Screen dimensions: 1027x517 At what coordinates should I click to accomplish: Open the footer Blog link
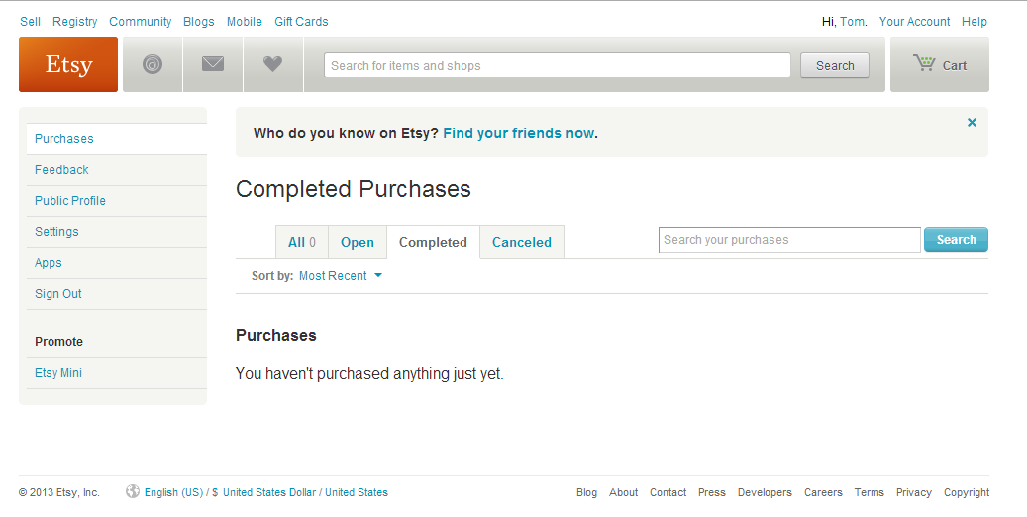[586, 492]
